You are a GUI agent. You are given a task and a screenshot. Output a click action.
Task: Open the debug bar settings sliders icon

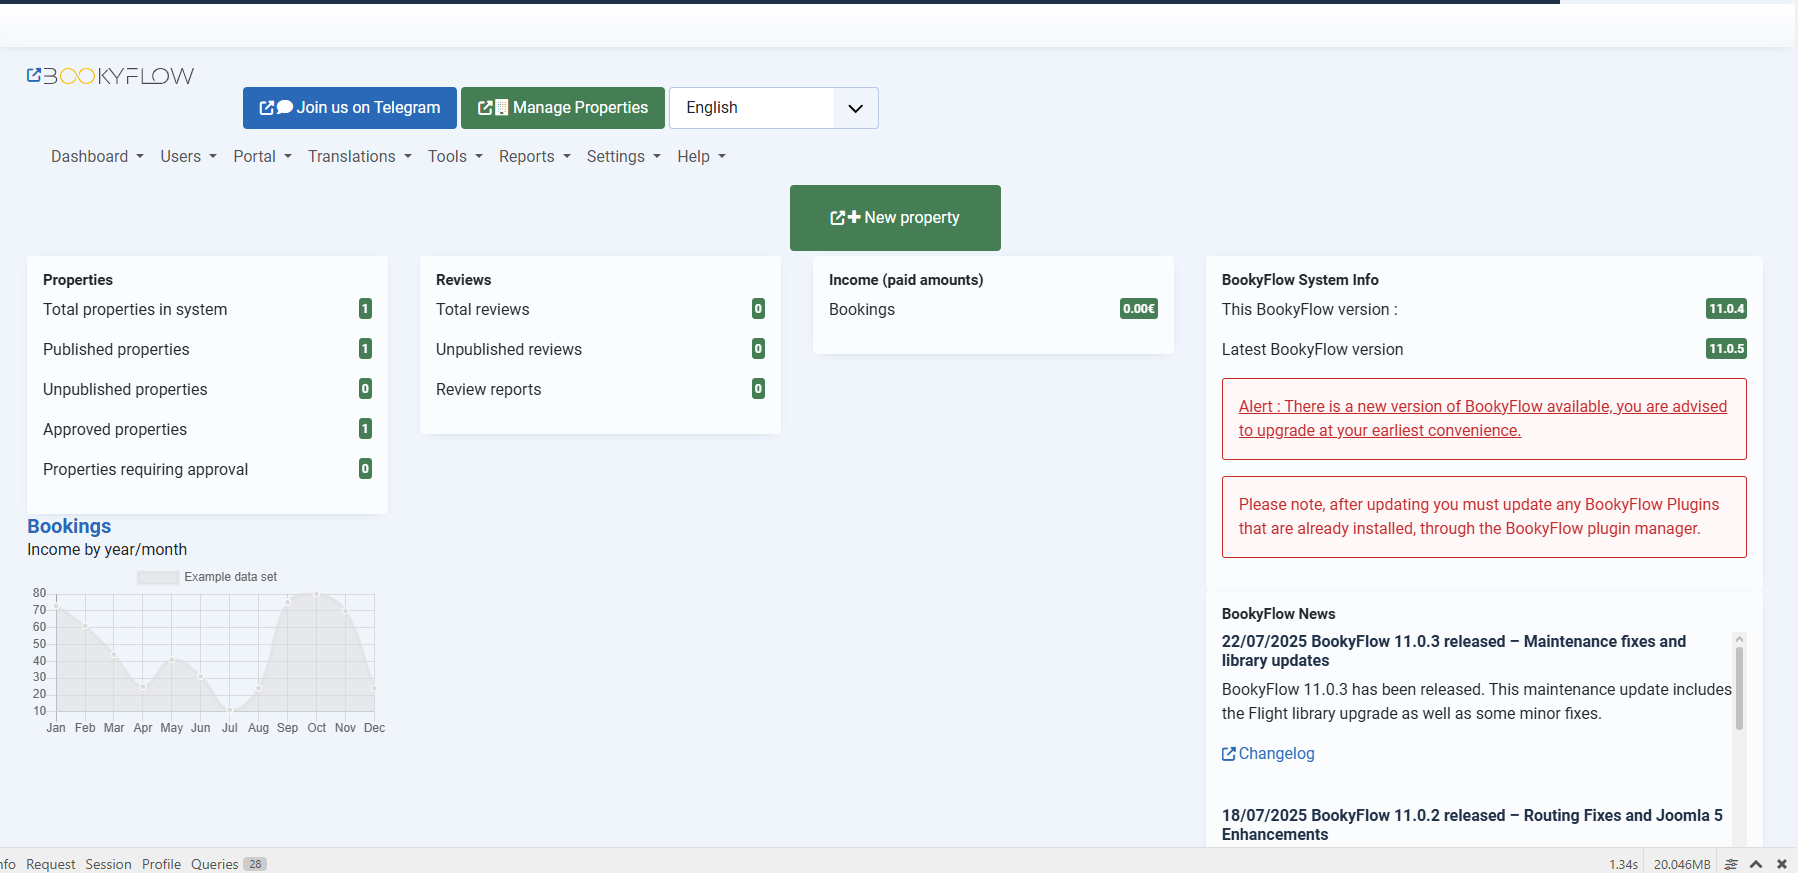click(1731, 864)
